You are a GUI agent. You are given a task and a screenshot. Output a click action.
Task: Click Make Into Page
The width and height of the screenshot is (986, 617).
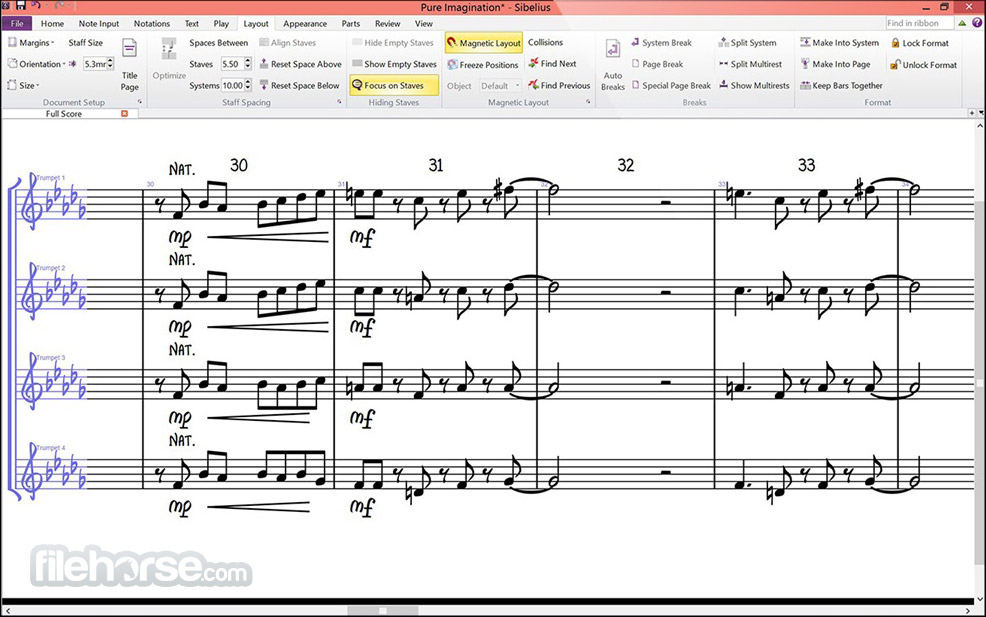(x=835, y=64)
